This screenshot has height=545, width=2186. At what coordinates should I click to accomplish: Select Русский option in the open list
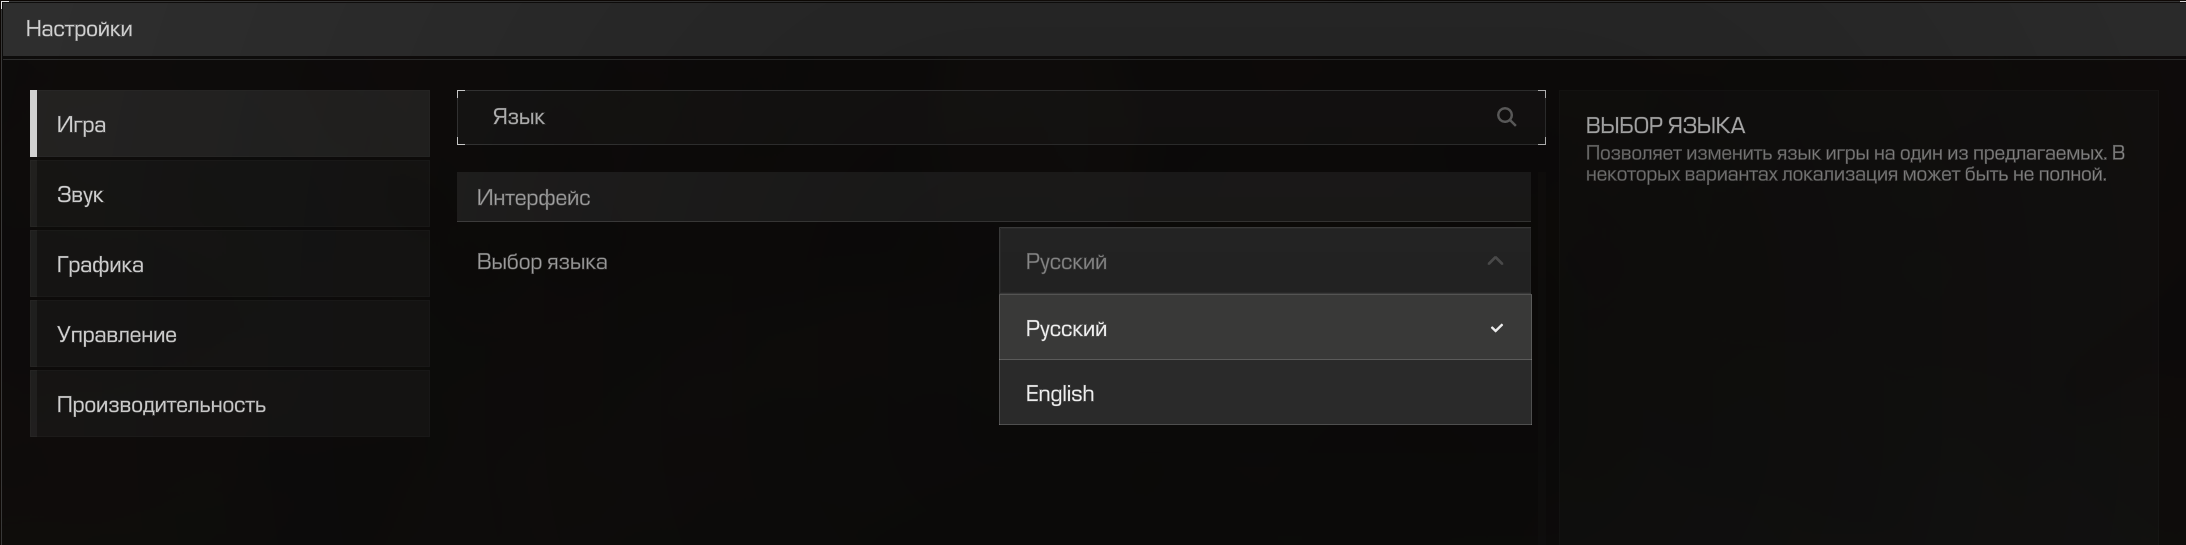pyautogui.click(x=1265, y=327)
